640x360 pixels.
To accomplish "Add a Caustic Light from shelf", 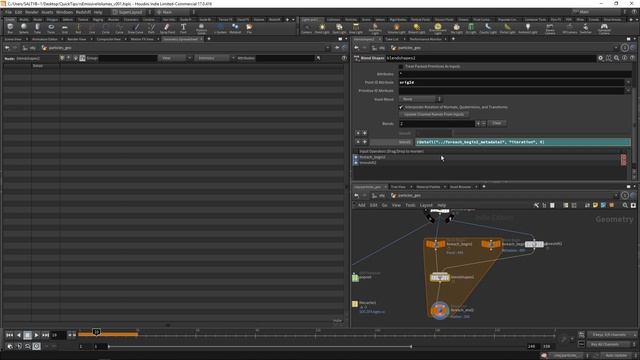I will pos(488,28).
